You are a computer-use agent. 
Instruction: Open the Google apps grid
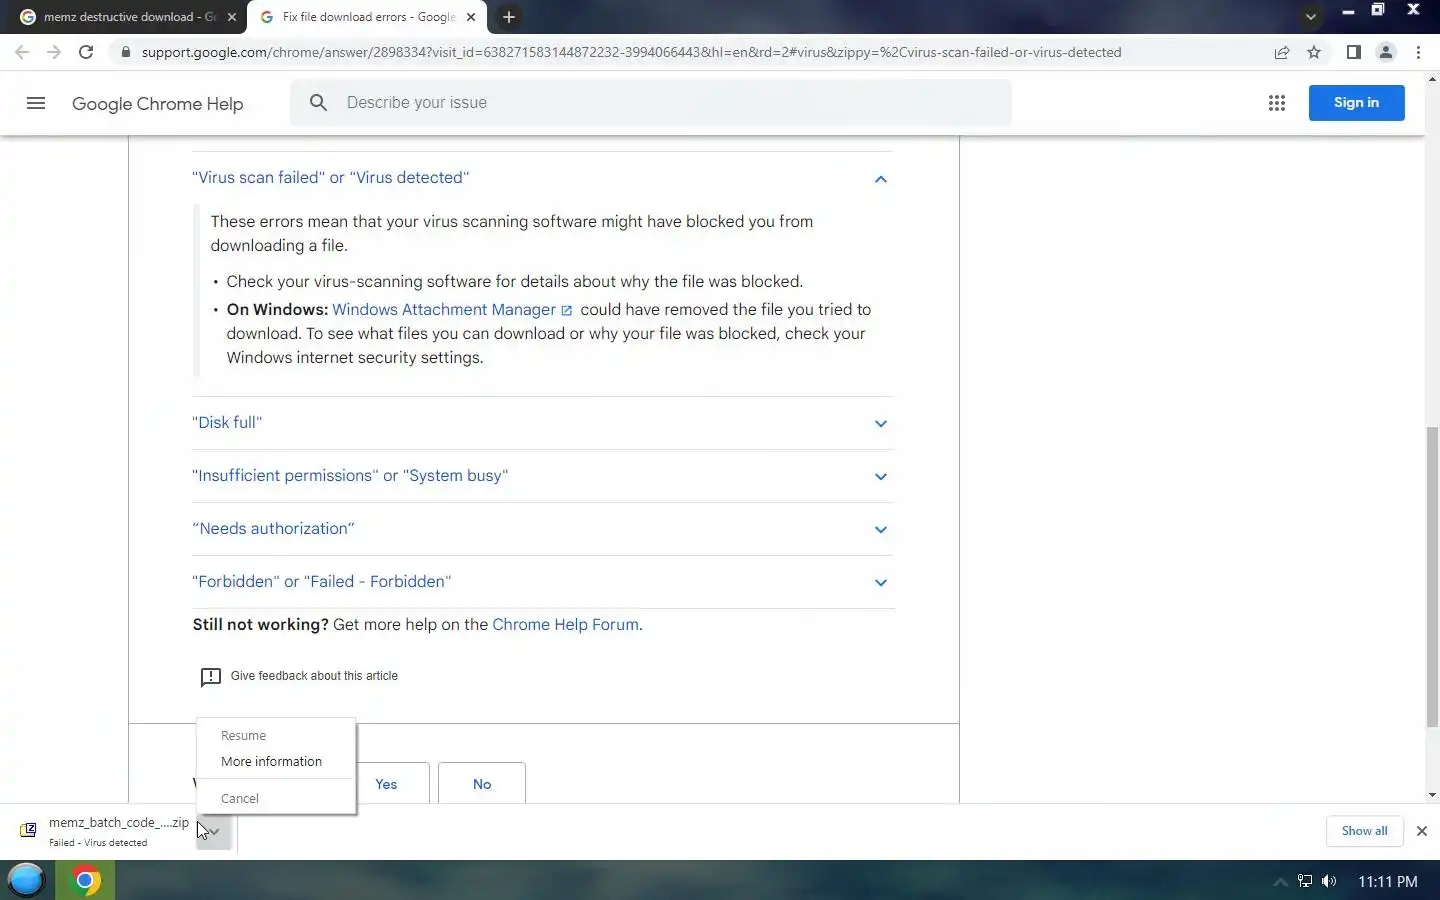(1276, 103)
